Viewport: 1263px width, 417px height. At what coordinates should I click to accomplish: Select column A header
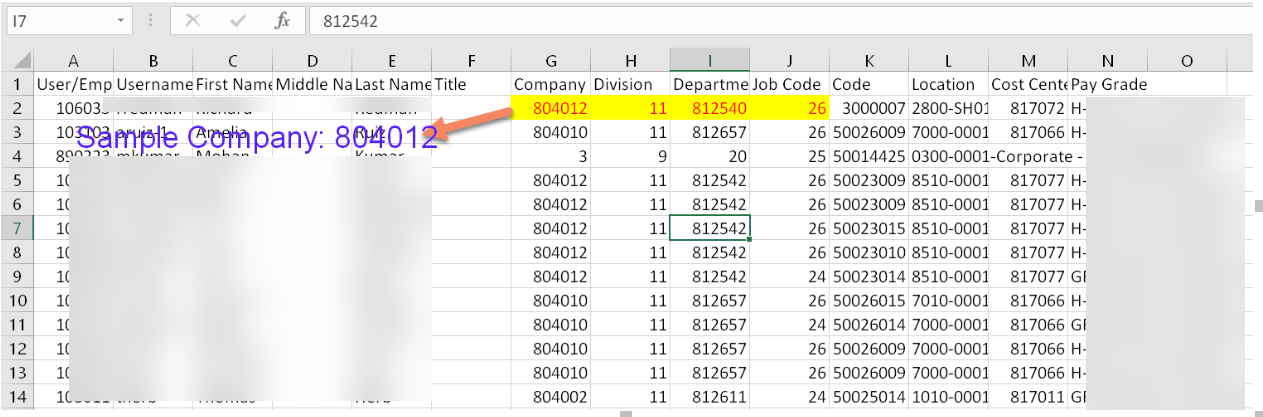pos(73,61)
